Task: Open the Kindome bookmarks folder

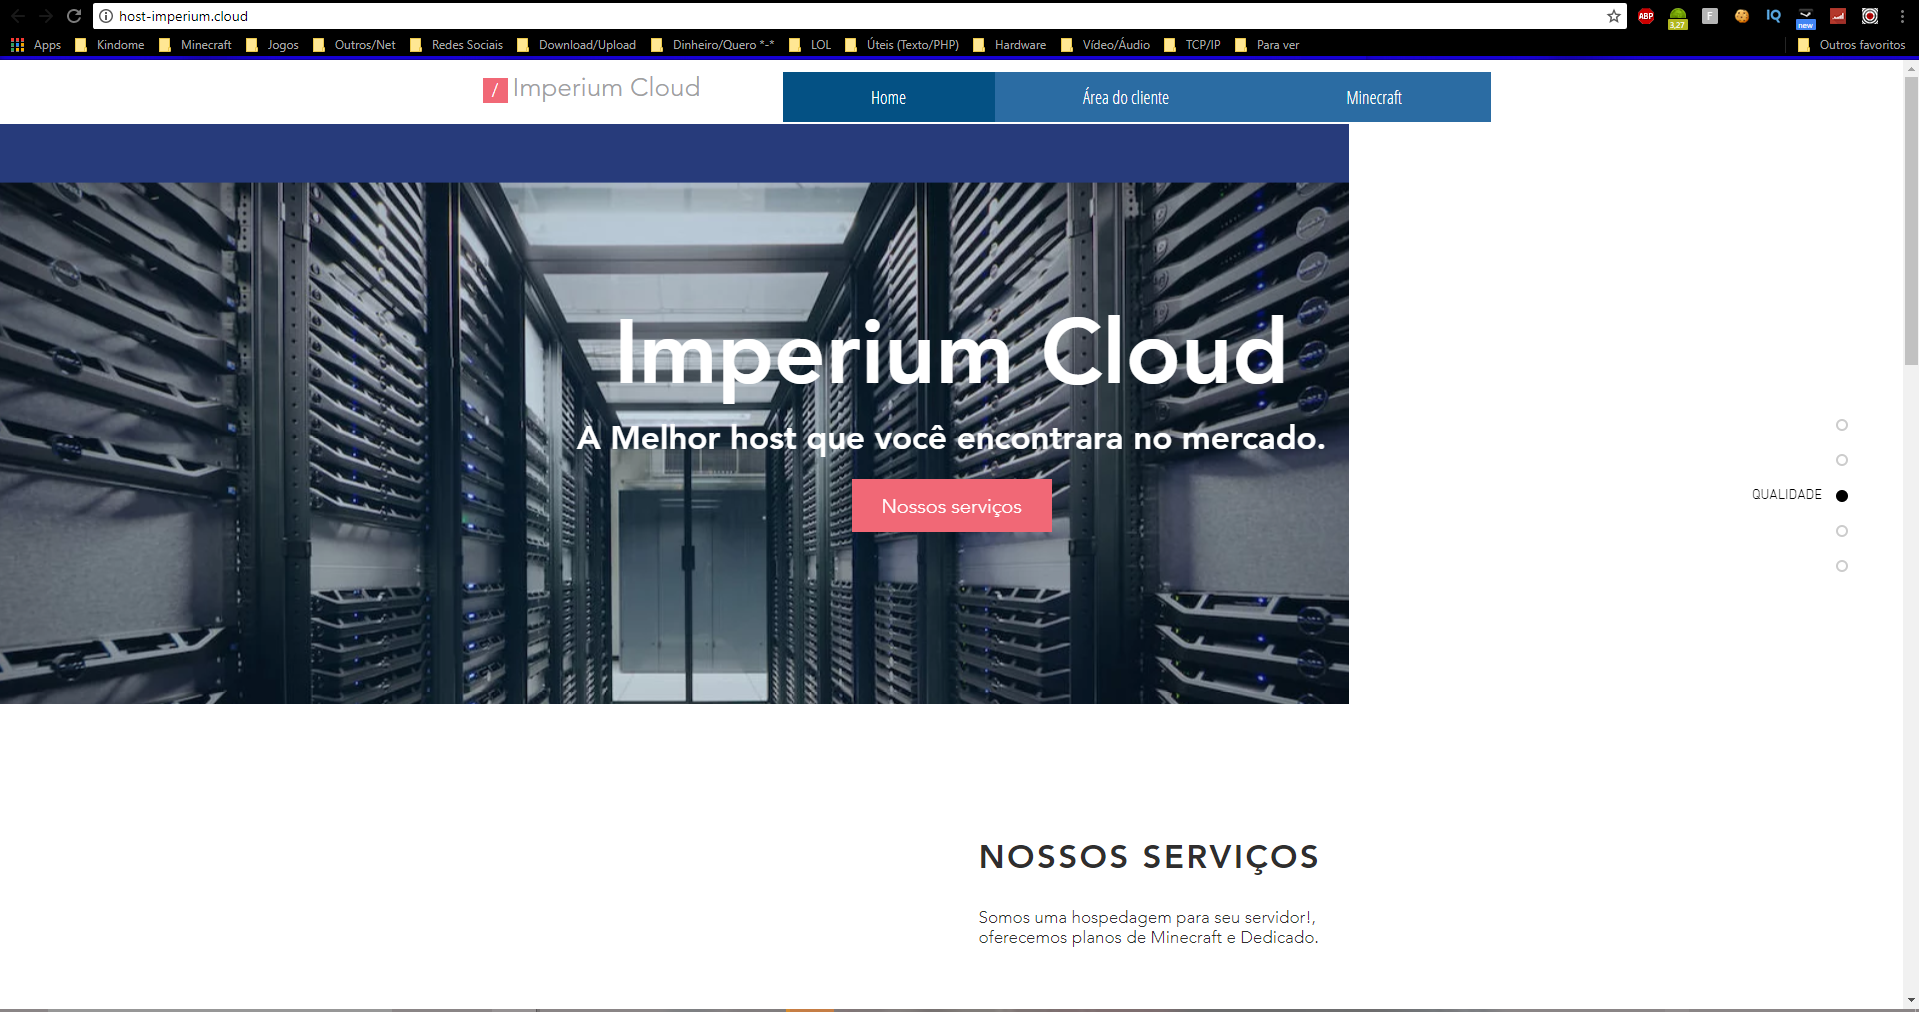Action: 110,45
